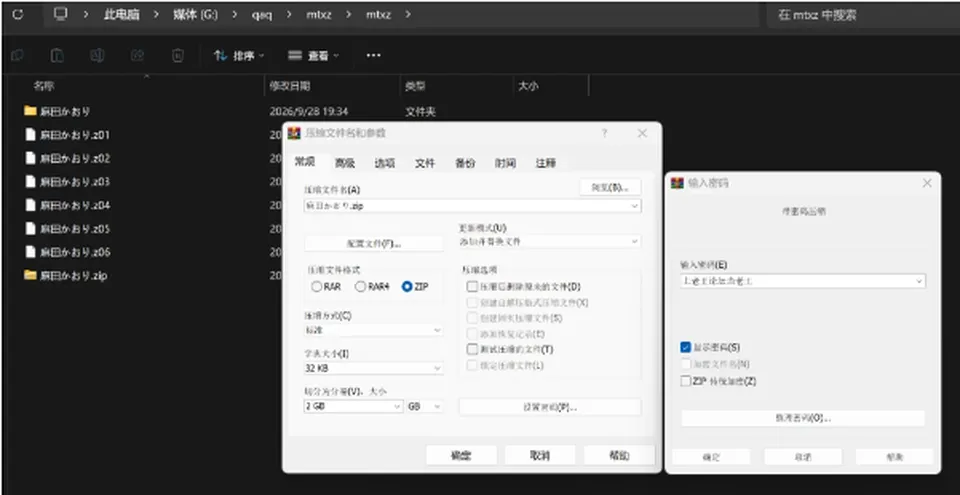The image size is (960, 495).
Task: Confirm the password dialog with 确定
Action: tap(711, 457)
